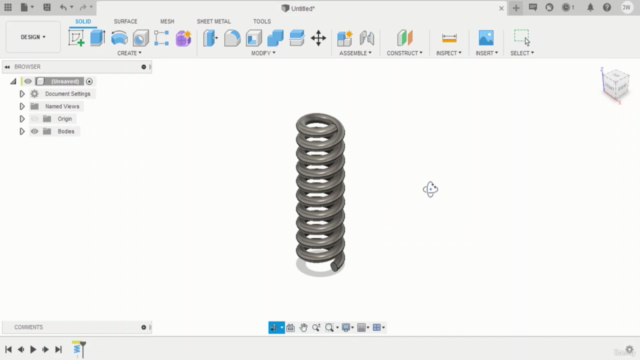Viewport: 640px width, 360px height.
Task: Activate the window Select tool
Action: (x=522, y=37)
